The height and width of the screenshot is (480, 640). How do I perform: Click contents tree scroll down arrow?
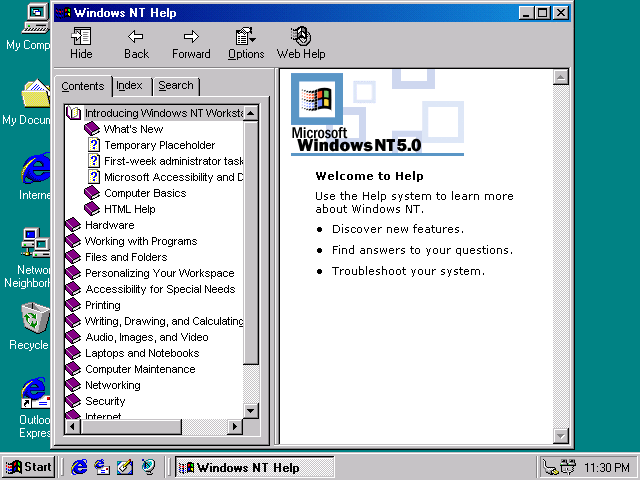[x=251, y=410]
